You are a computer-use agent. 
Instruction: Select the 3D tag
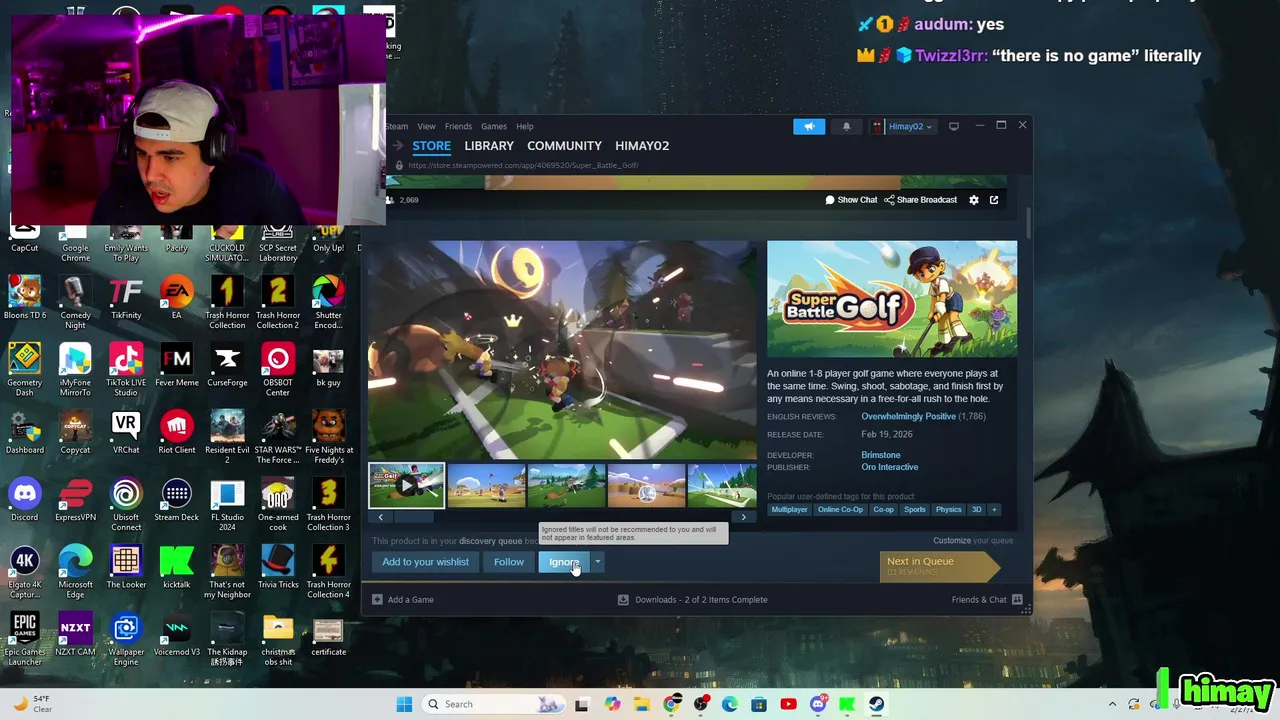click(x=977, y=510)
